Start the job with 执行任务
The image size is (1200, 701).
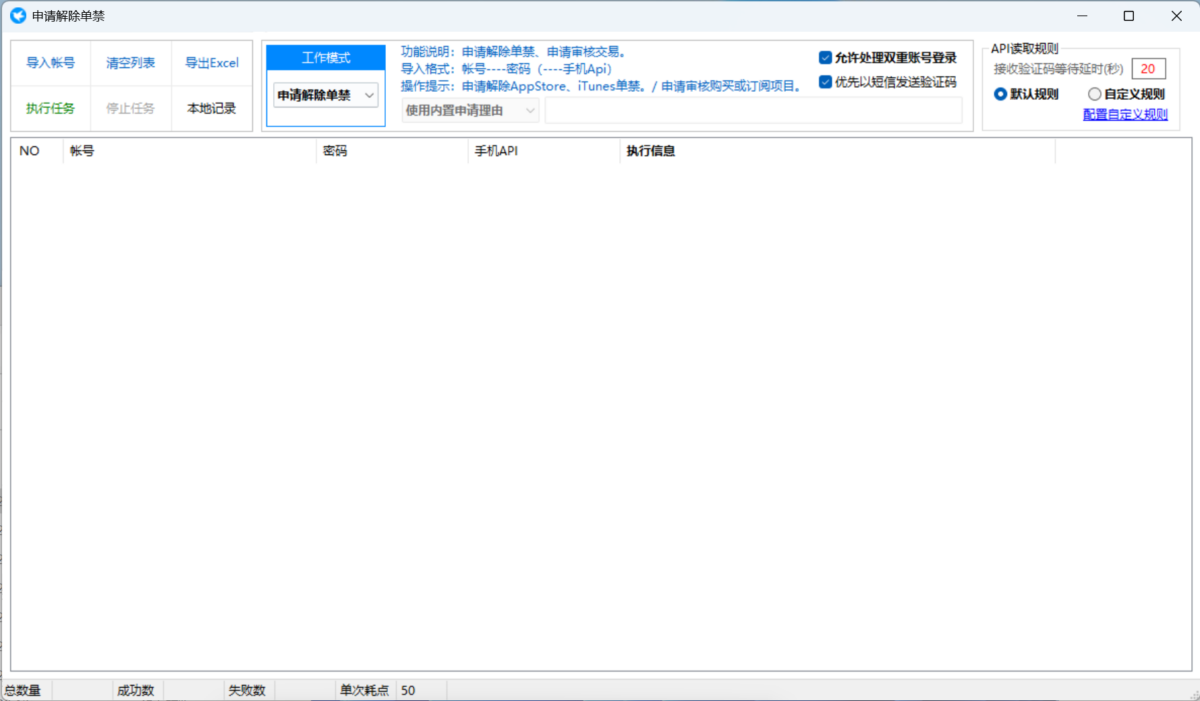coord(50,108)
